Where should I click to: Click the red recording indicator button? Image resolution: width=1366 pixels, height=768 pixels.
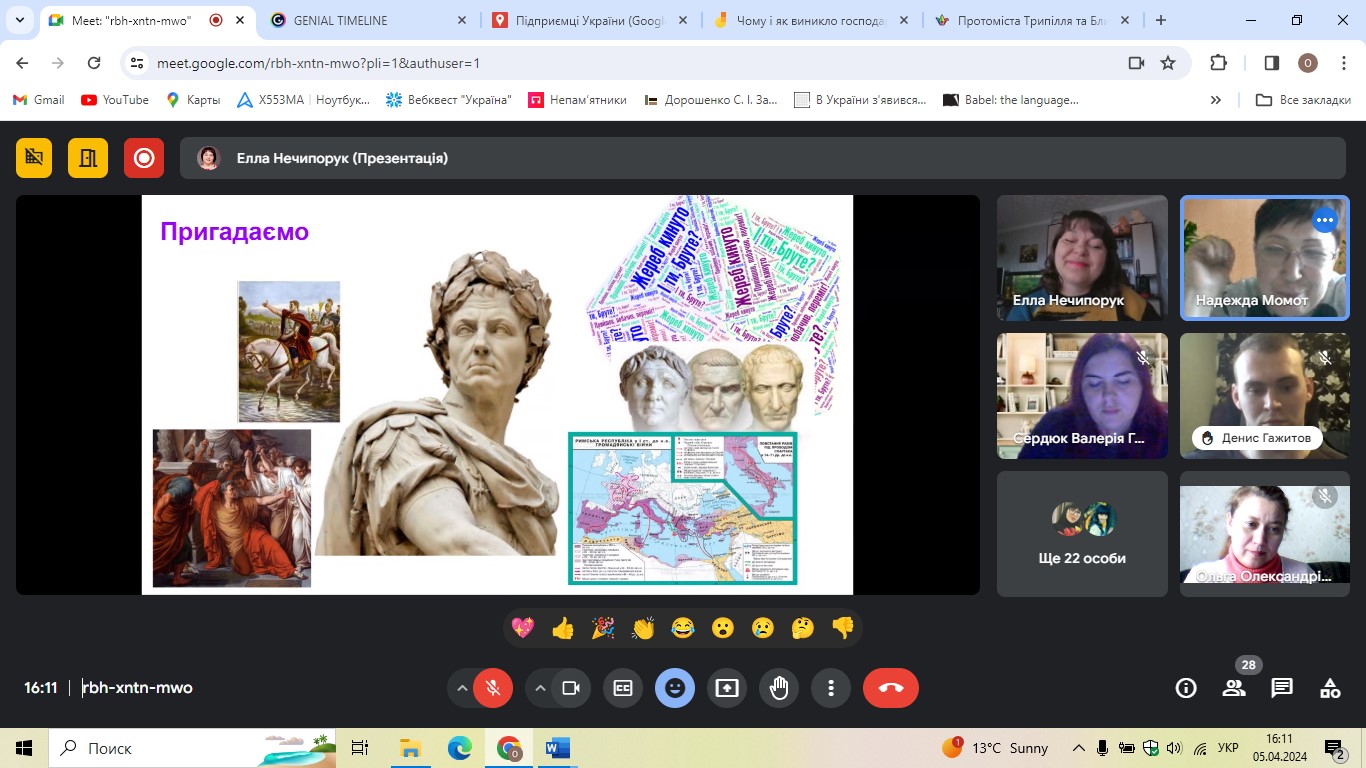tap(144, 158)
